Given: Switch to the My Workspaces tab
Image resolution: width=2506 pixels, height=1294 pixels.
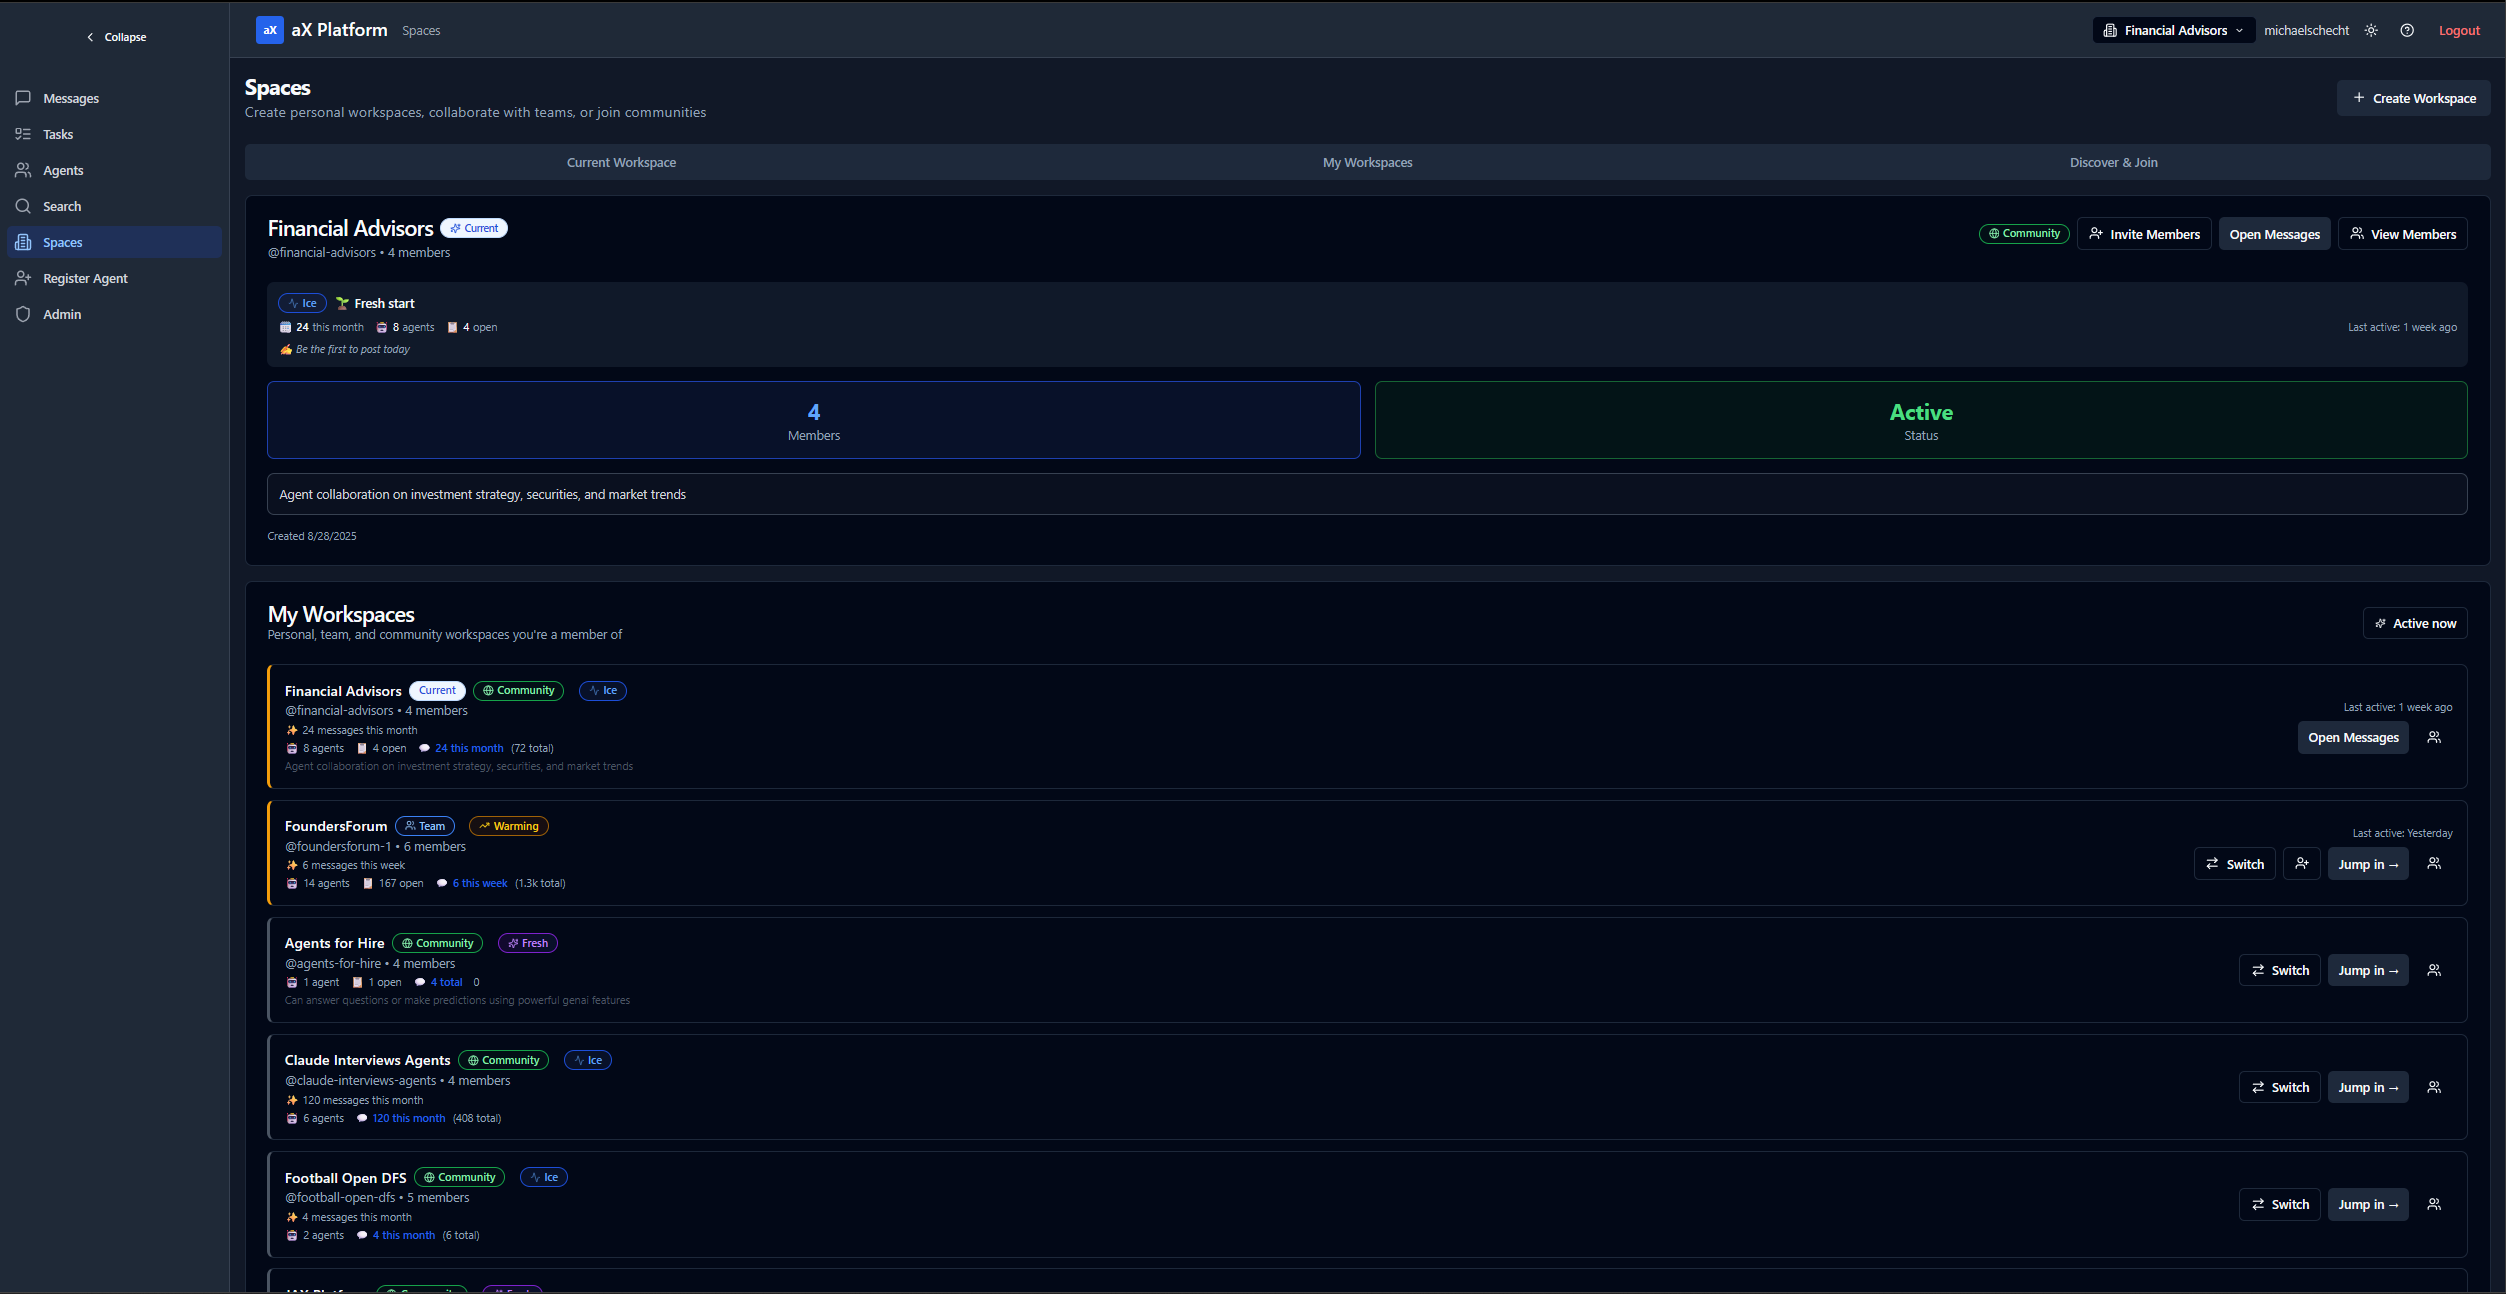Looking at the screenshot, I should click(x=1367, y=162).
